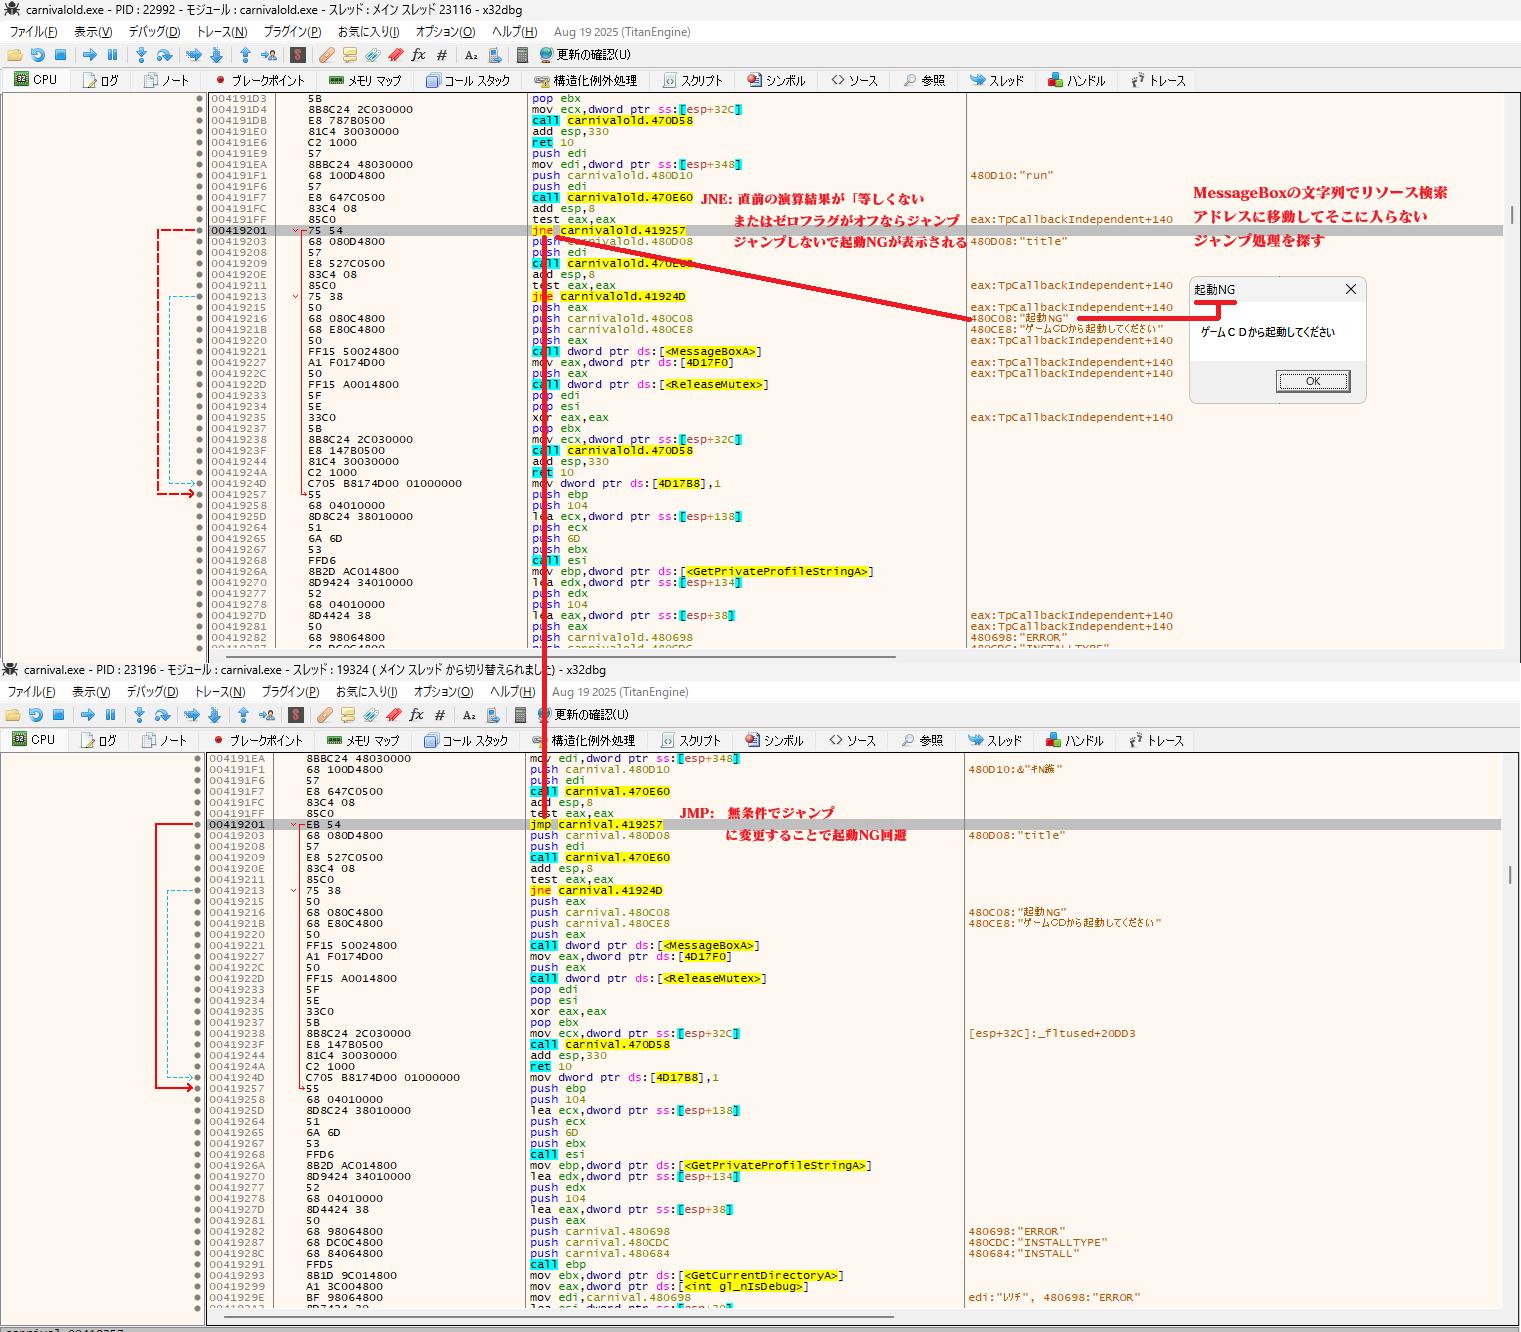Switch to メモリ マップ tab in carnivalold.exe window
Screen dimensions: 1521x1332
(x=365, y=80)
